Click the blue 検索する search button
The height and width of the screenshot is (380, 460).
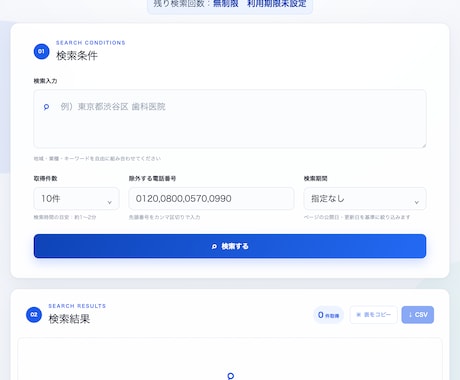point(230,246)
